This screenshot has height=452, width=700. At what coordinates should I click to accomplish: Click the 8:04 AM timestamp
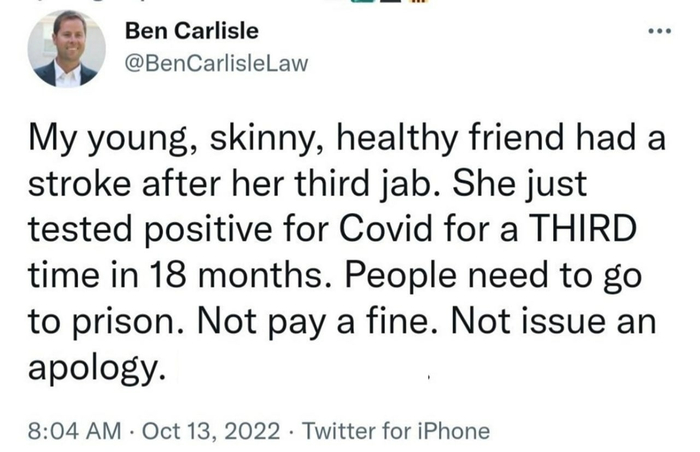79,431
